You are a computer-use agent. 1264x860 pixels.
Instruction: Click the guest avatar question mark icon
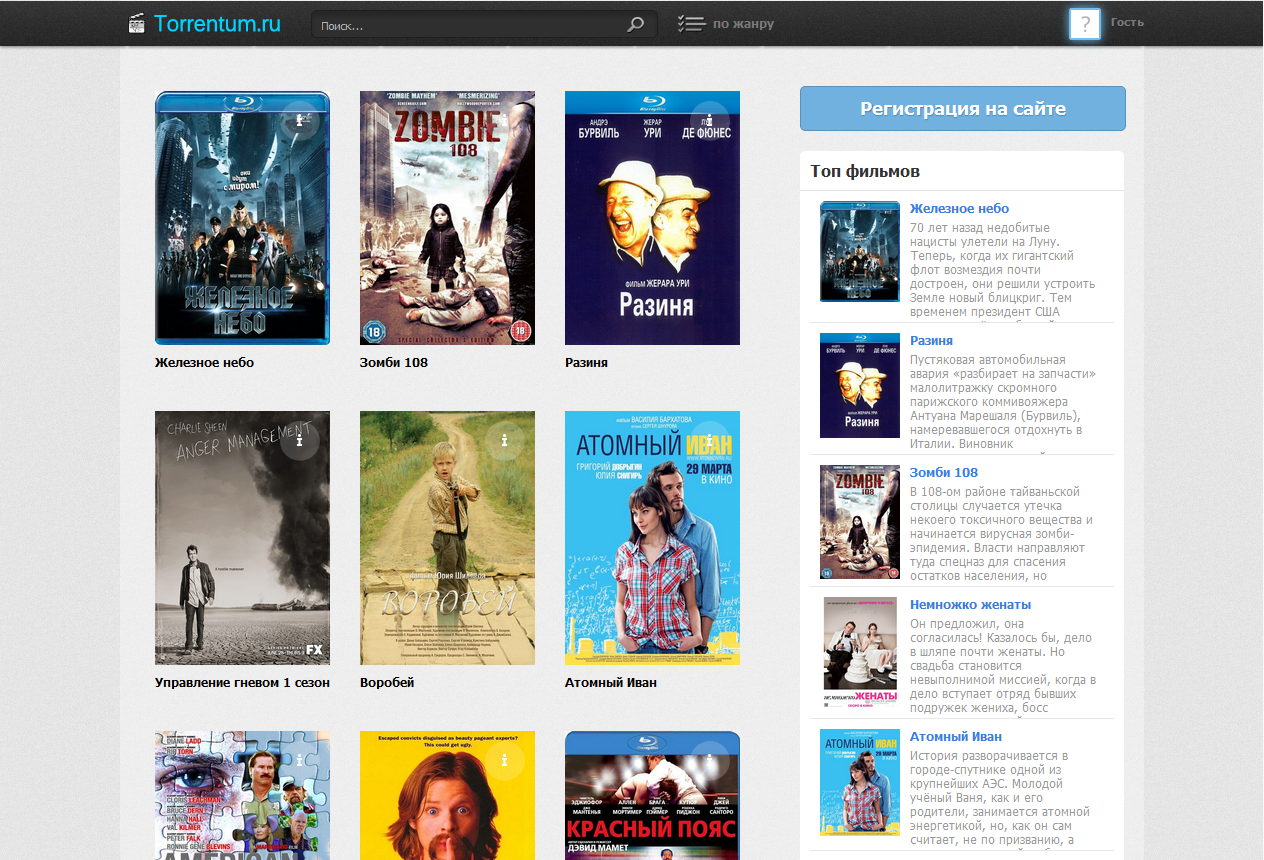click(x=1084, y=24)
